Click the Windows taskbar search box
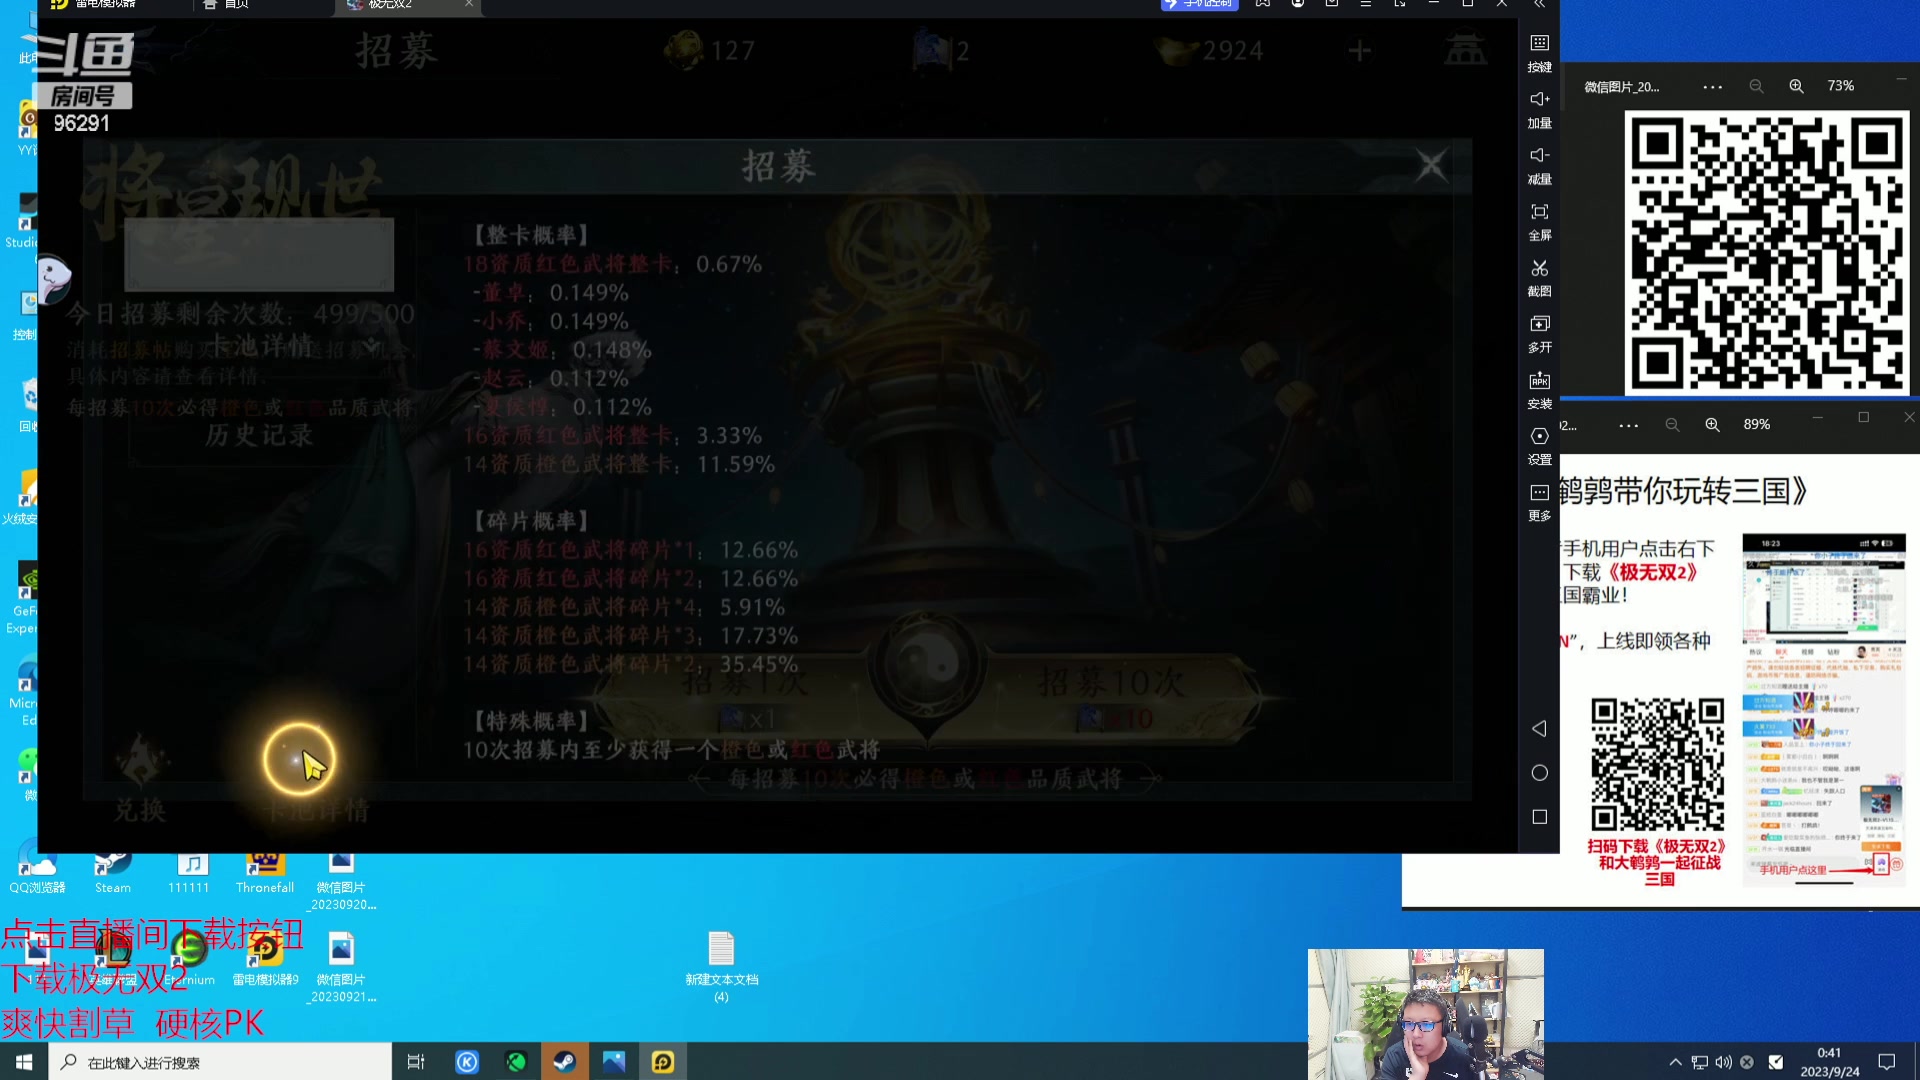 click(220, 1062)
